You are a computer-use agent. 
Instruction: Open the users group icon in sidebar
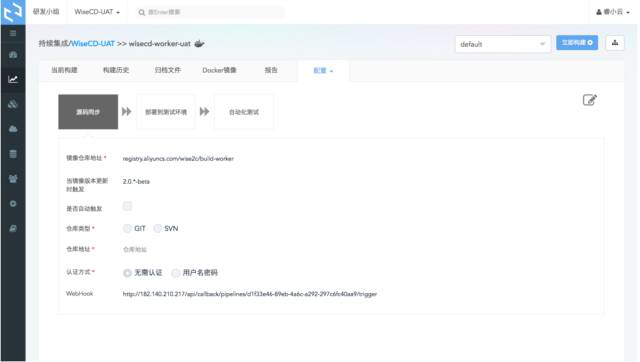point(13,179)
